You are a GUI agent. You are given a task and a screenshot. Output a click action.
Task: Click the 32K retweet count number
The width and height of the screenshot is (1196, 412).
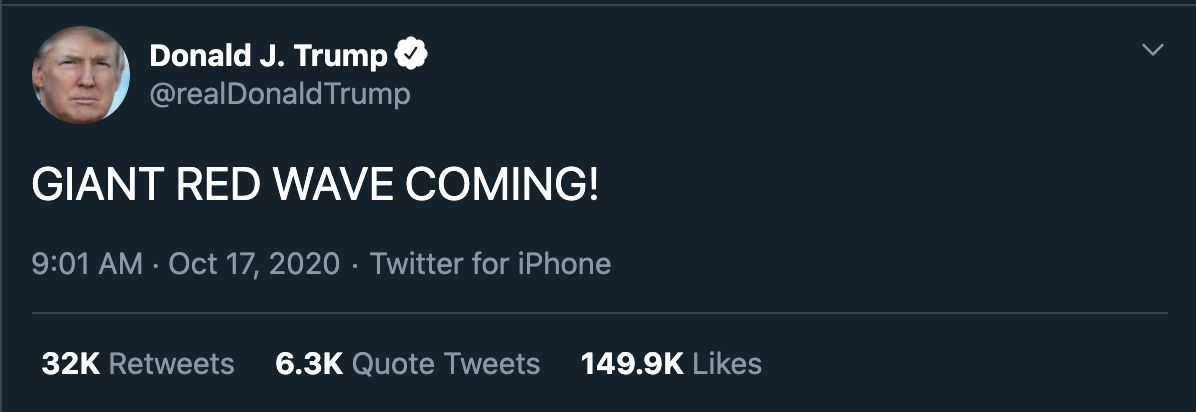[x=70, y=364]
